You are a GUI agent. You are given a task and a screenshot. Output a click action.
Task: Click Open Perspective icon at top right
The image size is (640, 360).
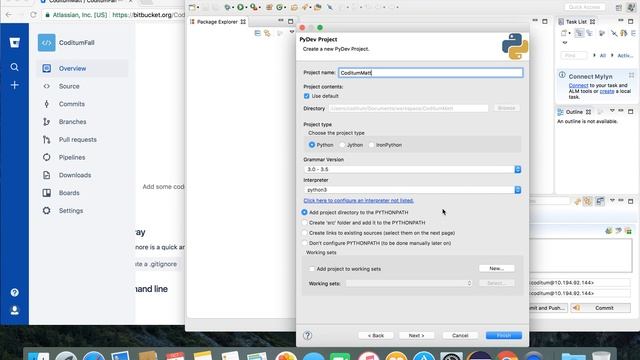[619, 7]
